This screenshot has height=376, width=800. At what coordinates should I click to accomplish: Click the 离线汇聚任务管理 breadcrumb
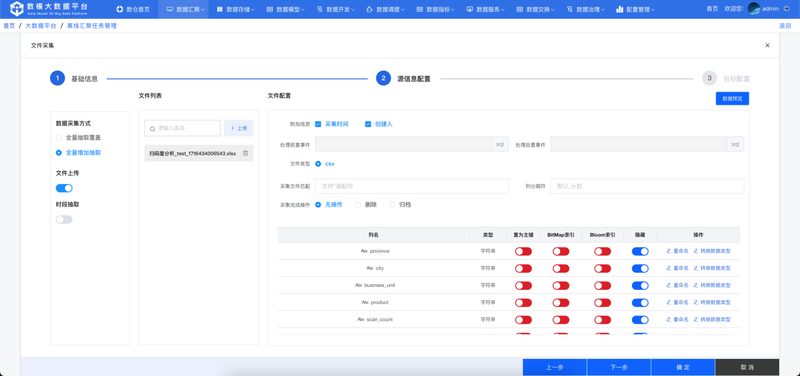coord(92,26)
